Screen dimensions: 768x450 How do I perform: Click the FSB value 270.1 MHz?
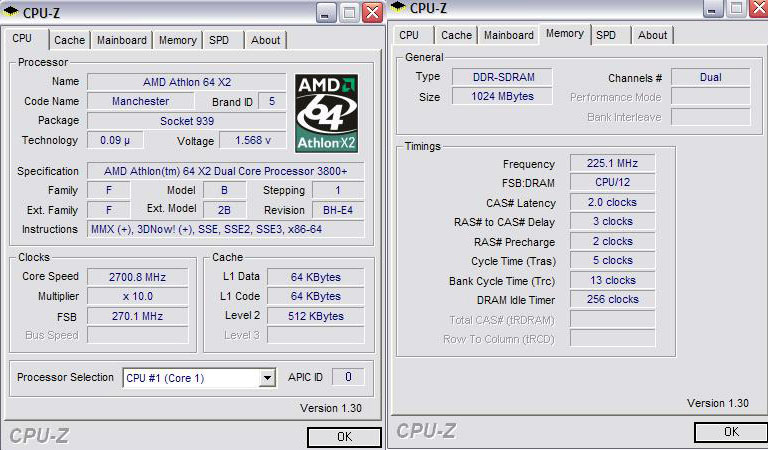pyautogui.click(x=138, y=316)
